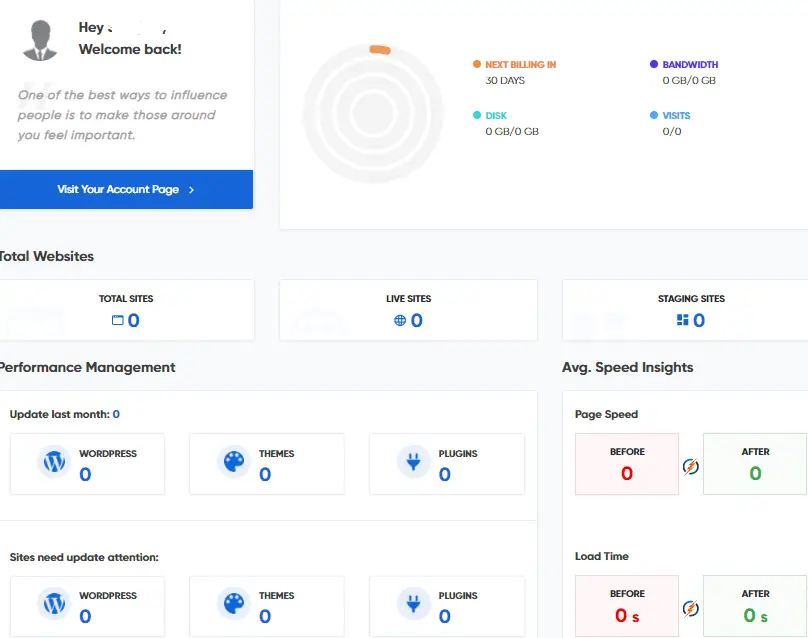This screenshot has width=808, height=638.
Task: Click the circular billing progress ring
Action: 373,112
